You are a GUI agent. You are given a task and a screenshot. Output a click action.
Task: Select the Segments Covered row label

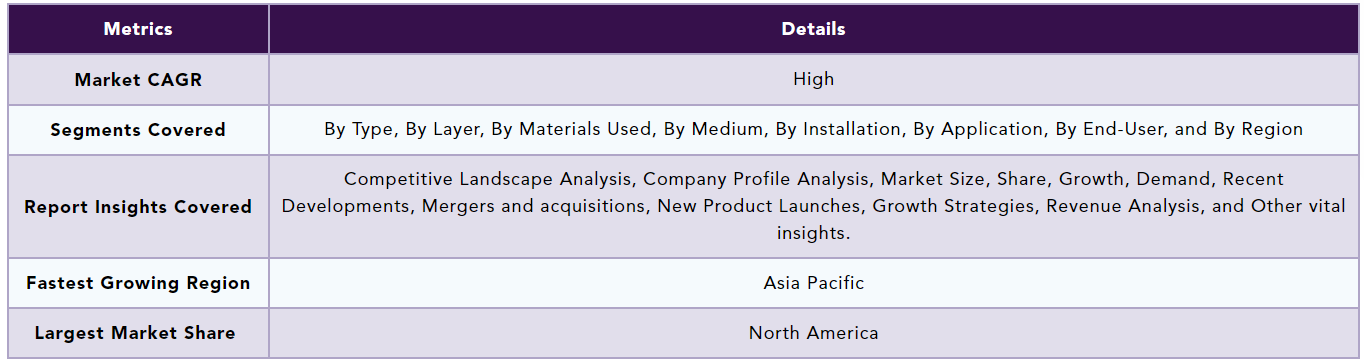(138, 130)
